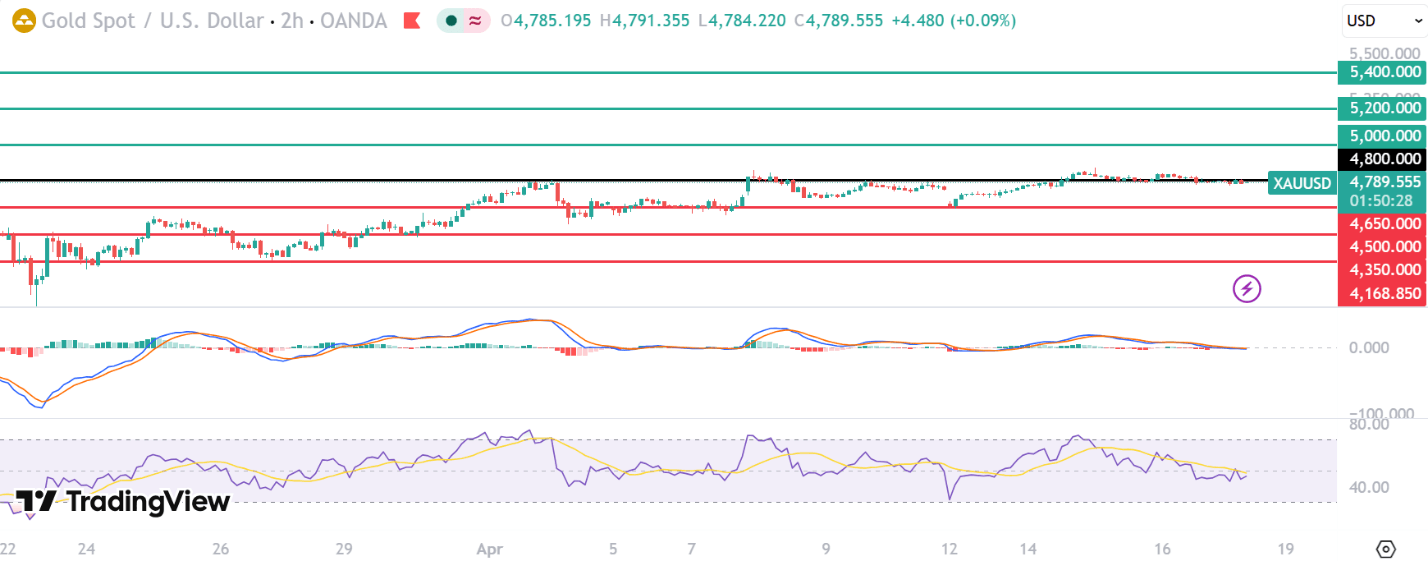Click the Apr label on time axis

(489, 549)
